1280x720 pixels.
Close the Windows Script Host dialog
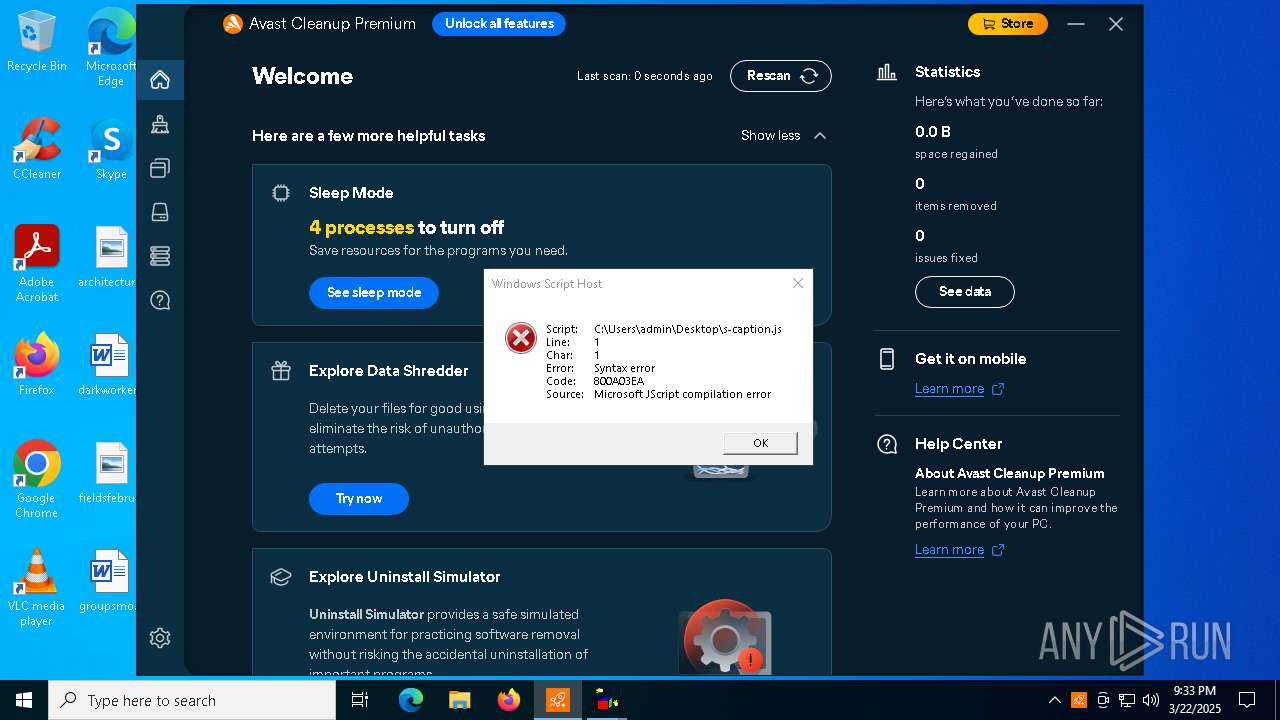click(x=798, y=283)
